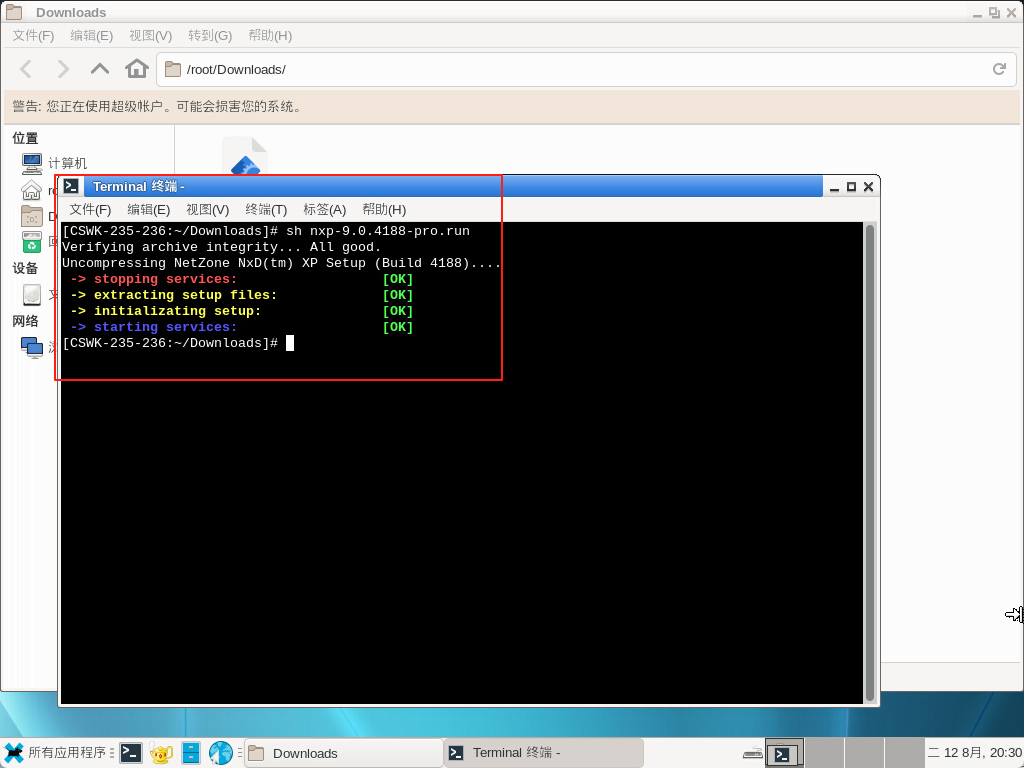Viewport: 1024px width, 768px height.
Task: Switch to Downloads window in taskbar
Action: click(x=343, y=753)
